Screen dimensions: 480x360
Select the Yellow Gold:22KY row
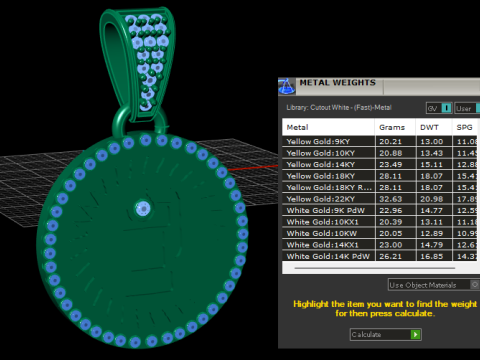click(380, 199)
